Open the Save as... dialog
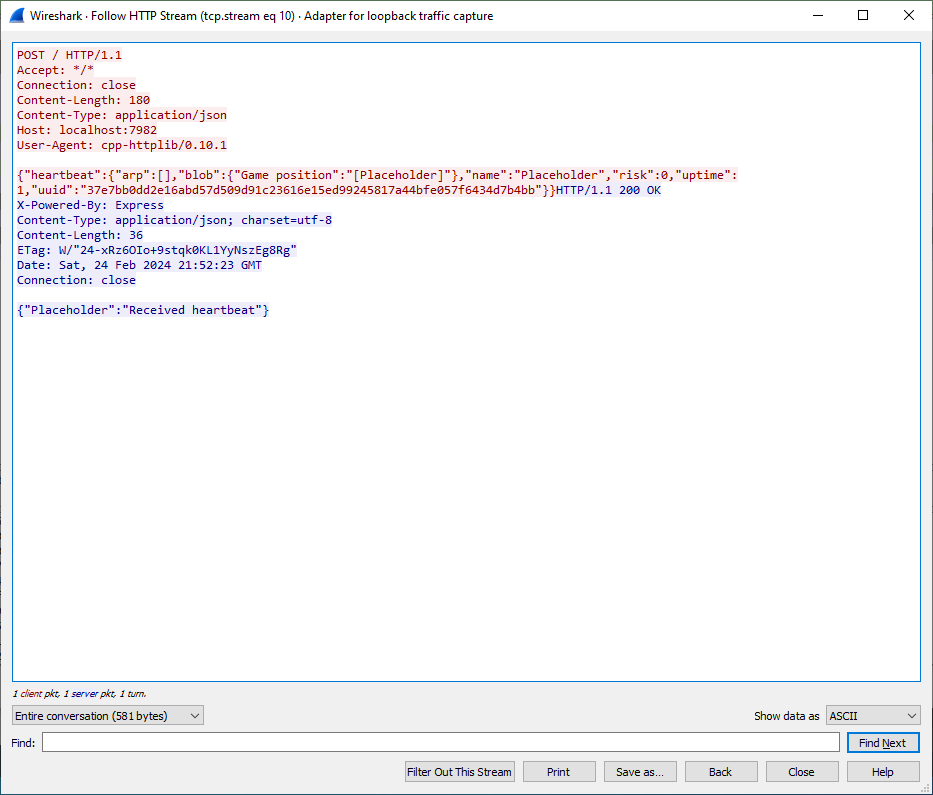The height and width of the screenshot is (795, 933). (640, 772)
